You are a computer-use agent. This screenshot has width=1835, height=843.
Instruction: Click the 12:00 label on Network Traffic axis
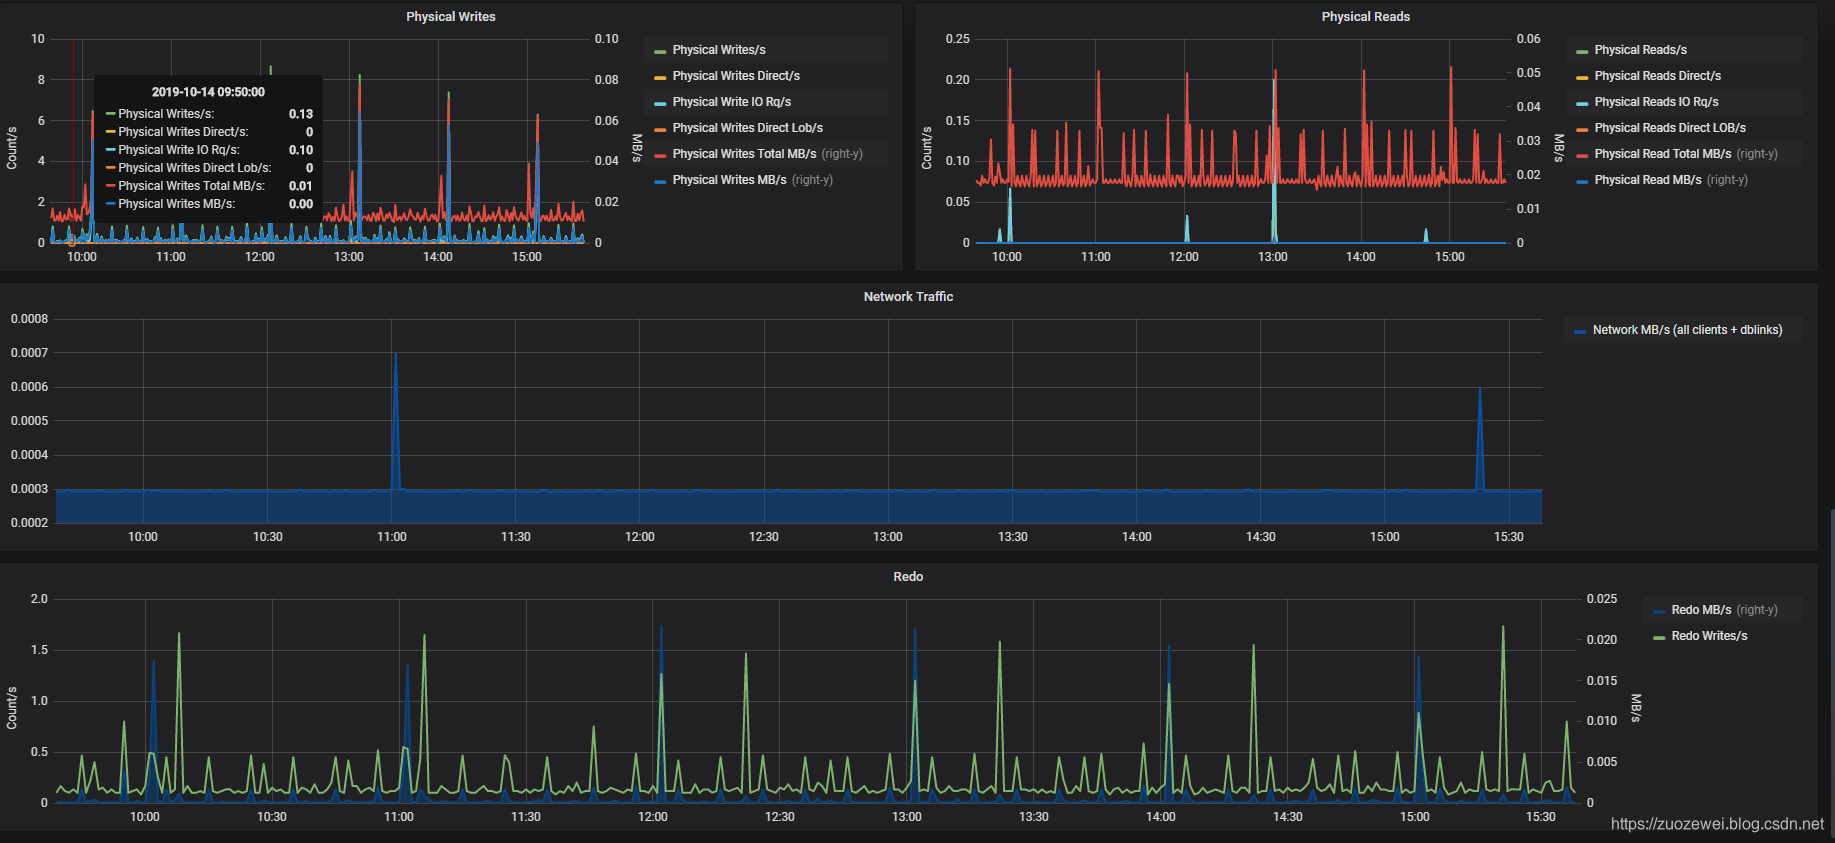639,537
